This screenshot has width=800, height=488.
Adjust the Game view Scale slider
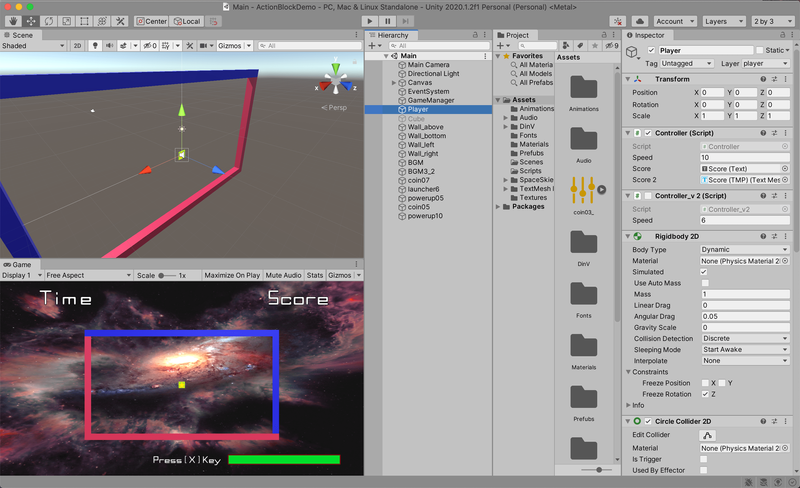pyautogui.click(x=164, y=275)
